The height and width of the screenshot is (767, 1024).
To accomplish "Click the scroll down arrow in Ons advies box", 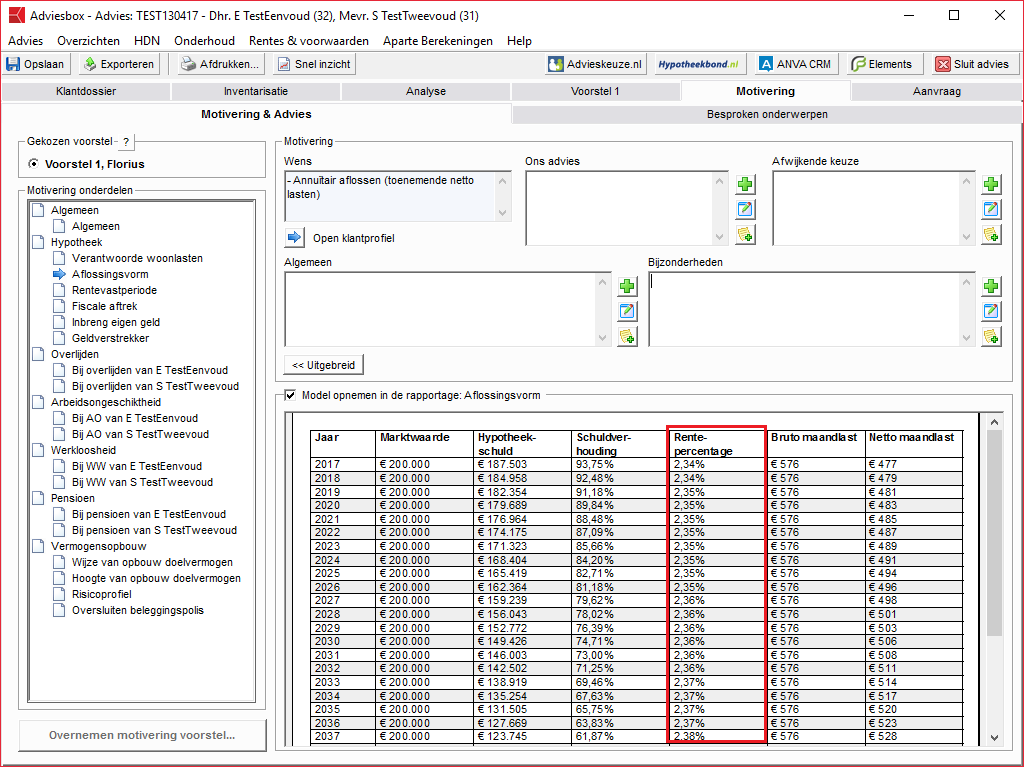I will 720,237.
